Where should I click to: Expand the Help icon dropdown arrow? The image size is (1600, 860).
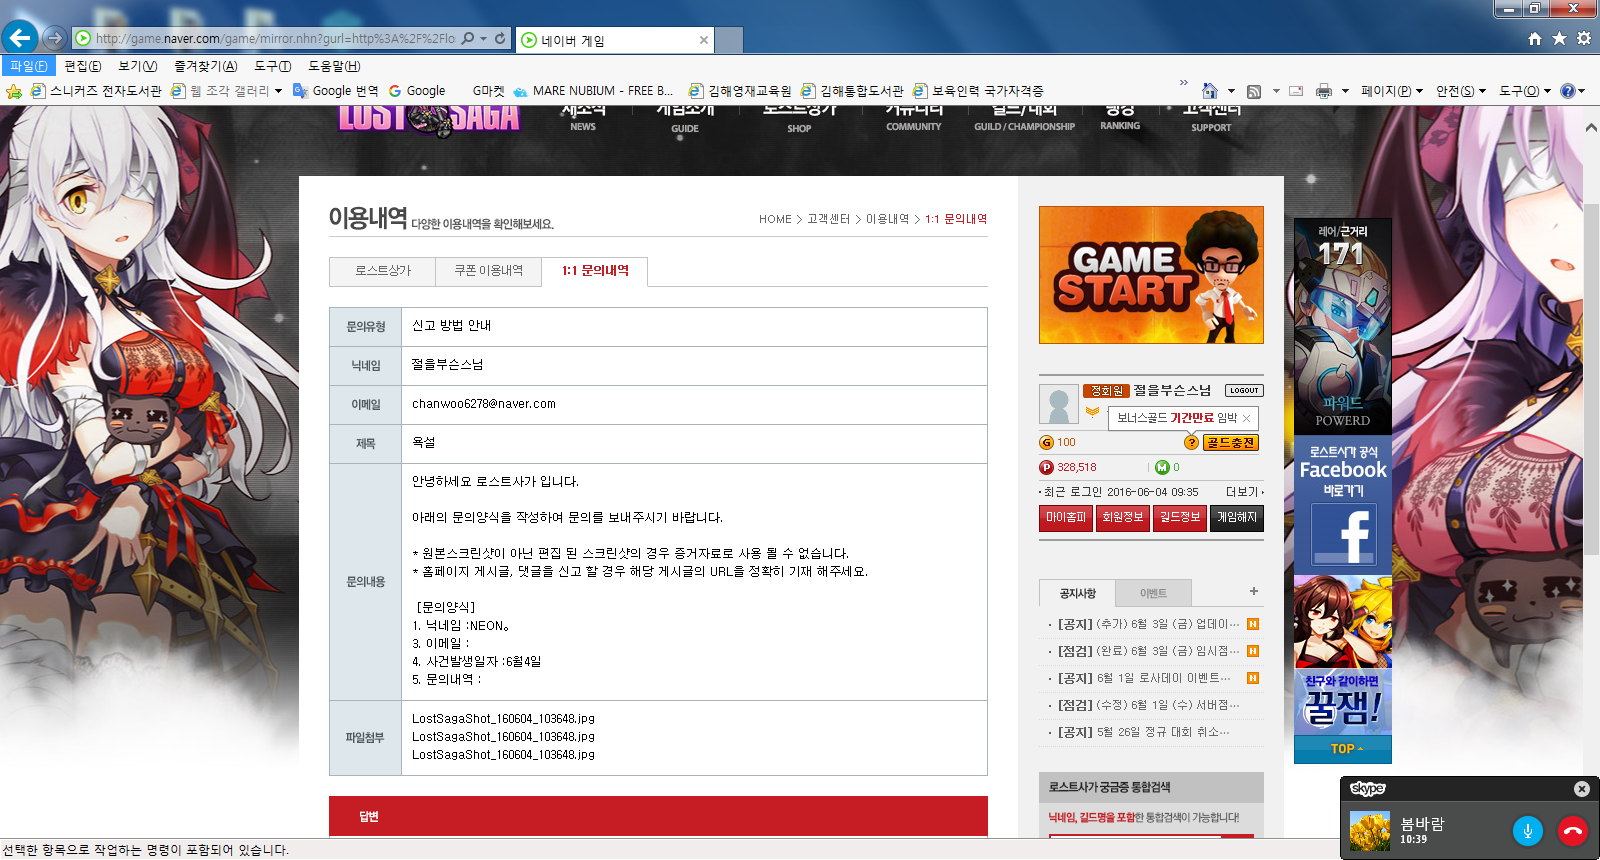[1582, 91]
